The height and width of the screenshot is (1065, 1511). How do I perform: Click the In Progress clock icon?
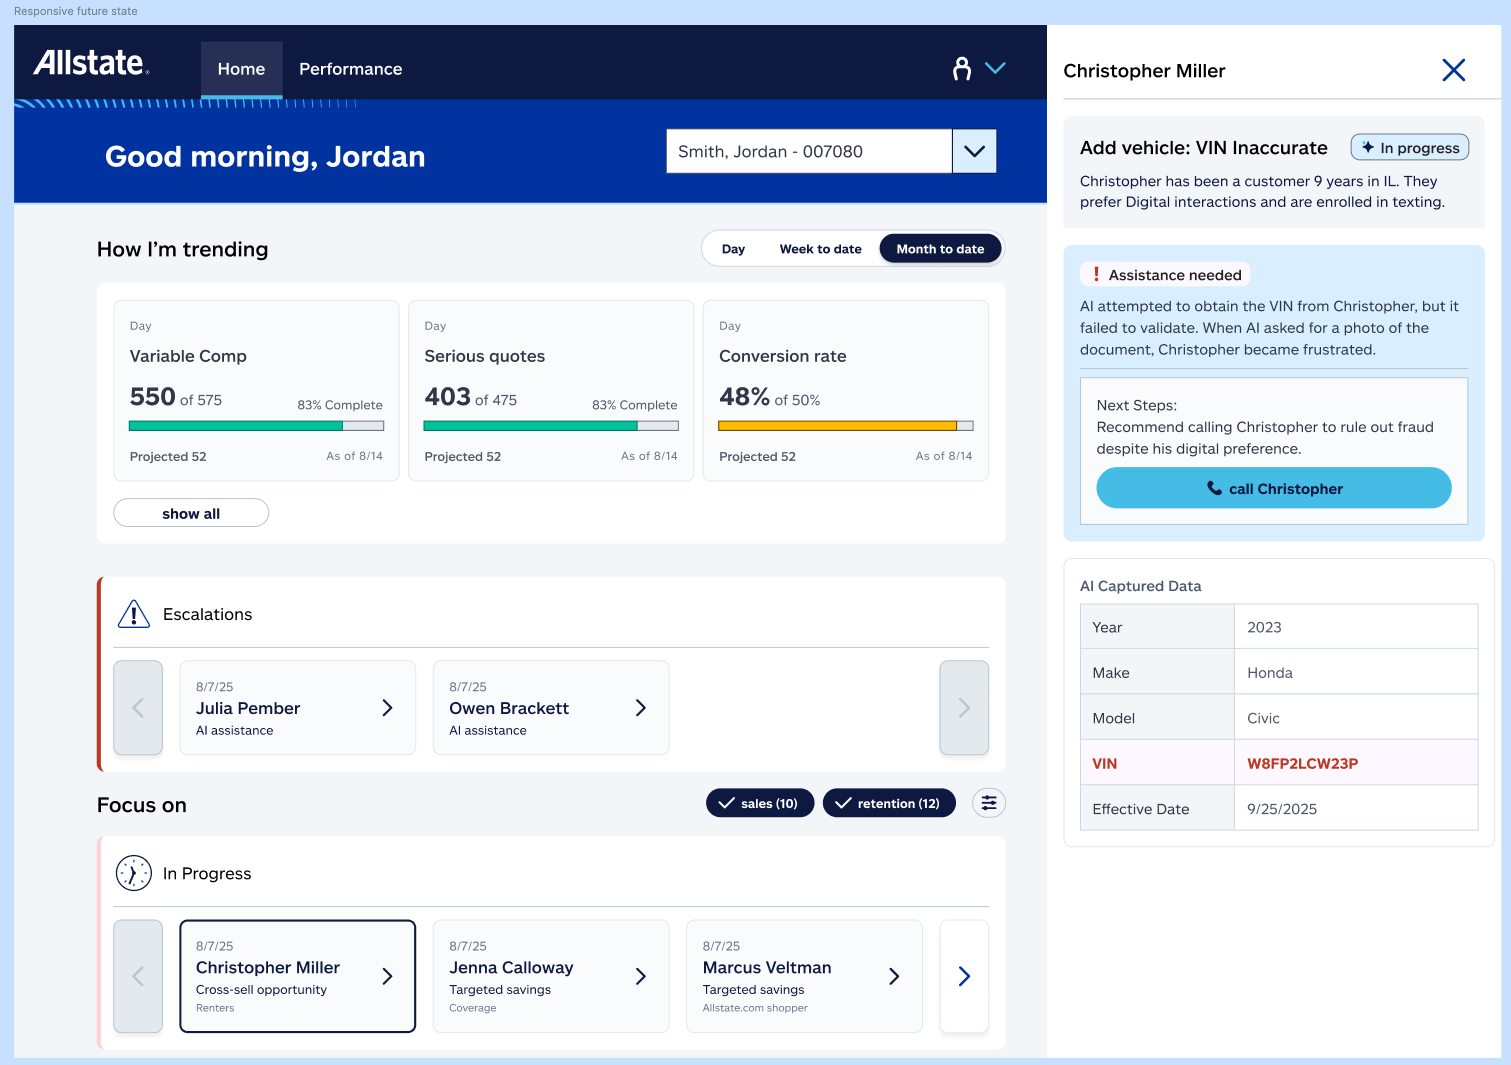pyautogui.click(x=134, y=873)
